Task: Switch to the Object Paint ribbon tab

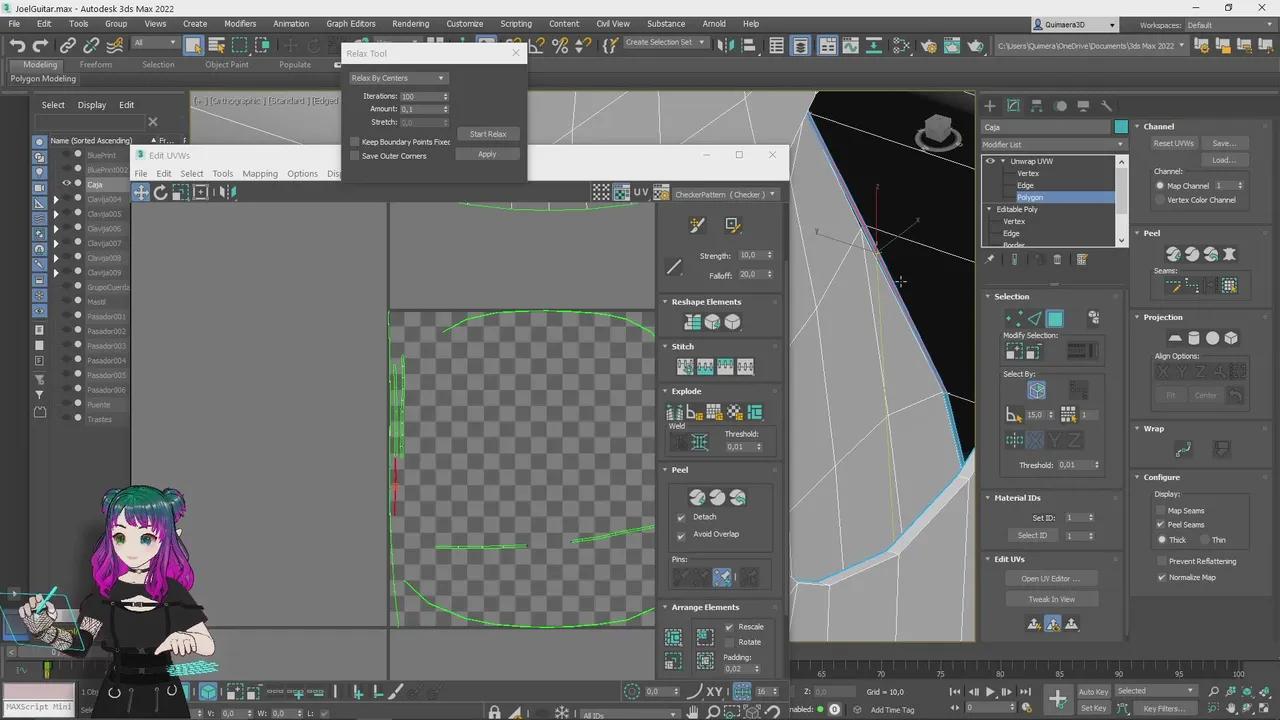Action: click(x=227, y=65)
